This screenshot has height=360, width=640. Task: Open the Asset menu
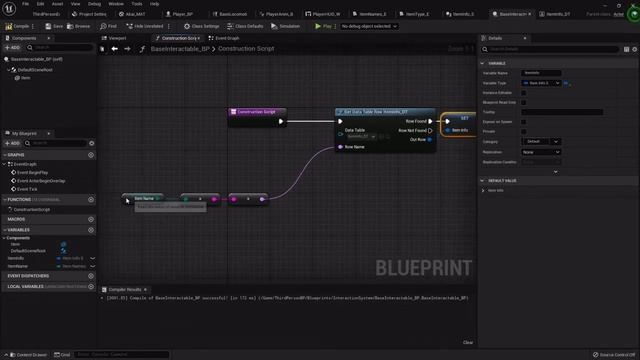coord(57,4)
